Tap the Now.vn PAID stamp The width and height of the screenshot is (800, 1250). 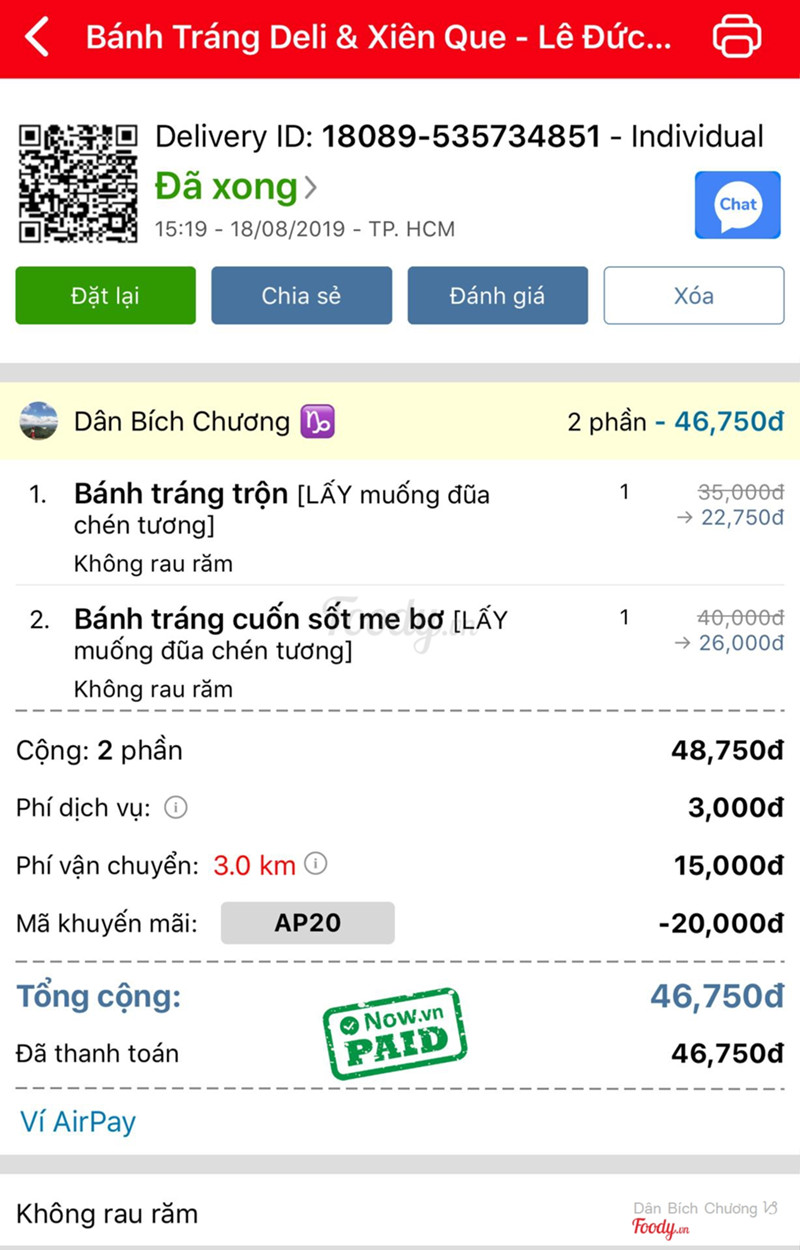395,1034
